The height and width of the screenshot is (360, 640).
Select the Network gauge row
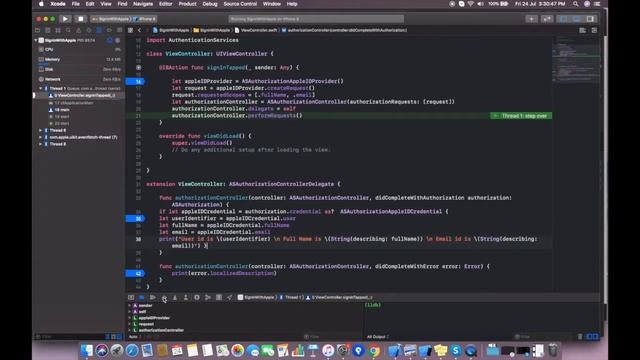tap(80, 79)
